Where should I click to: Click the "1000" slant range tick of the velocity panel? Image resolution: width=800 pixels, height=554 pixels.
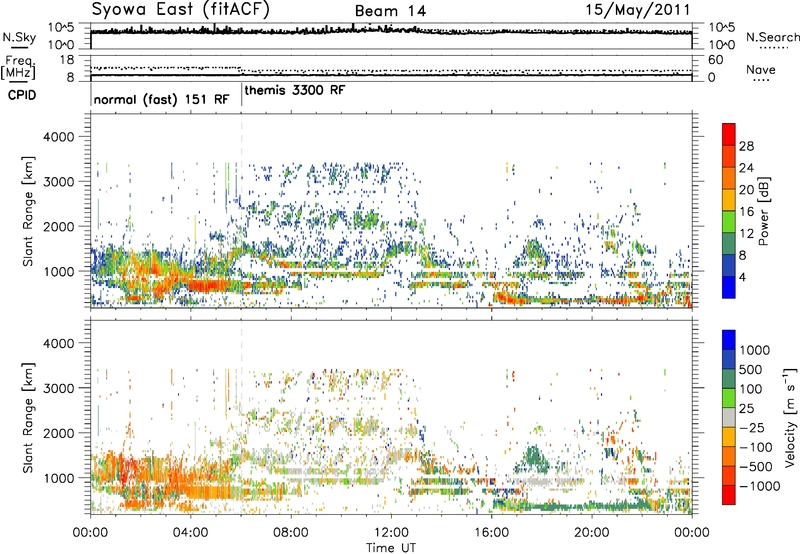[58, 478]
